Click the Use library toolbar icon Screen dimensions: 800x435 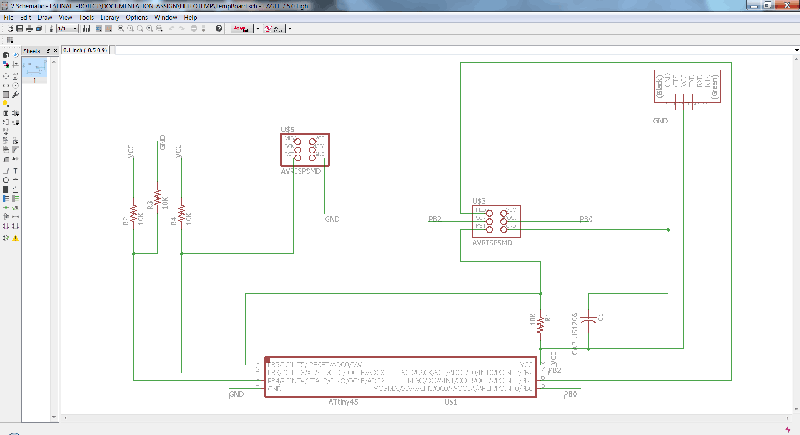[x=86, y=29]
